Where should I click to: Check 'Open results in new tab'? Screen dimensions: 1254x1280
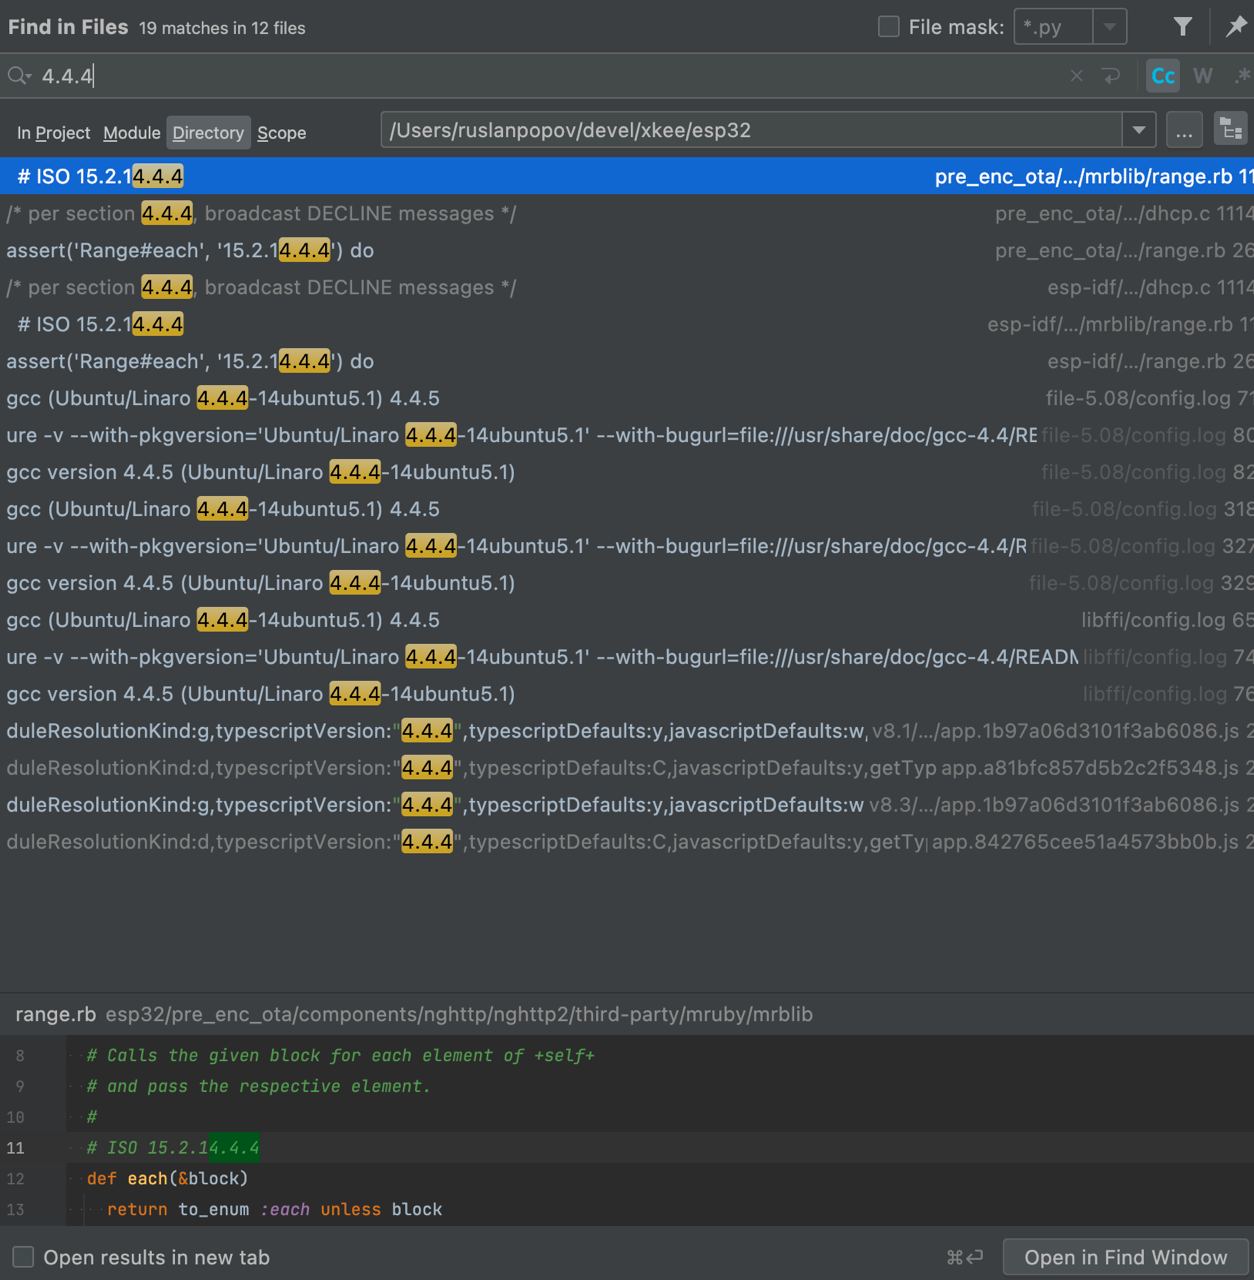(23, 1257)
